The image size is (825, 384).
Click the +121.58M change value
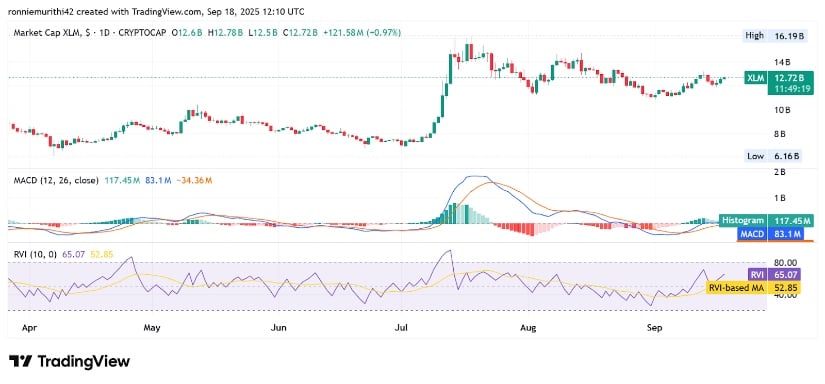pos(344,33)
